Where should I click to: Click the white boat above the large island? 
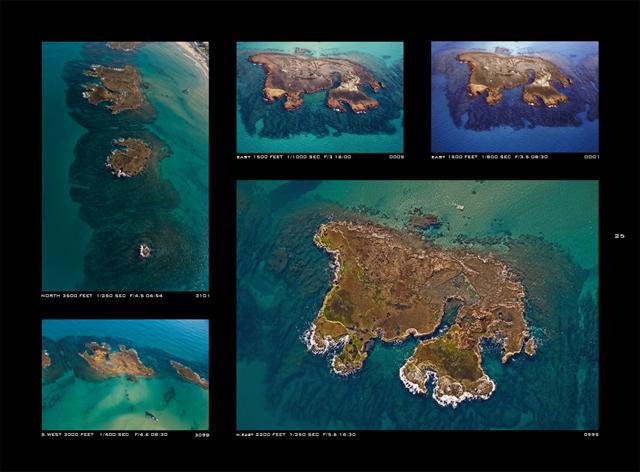460,207
